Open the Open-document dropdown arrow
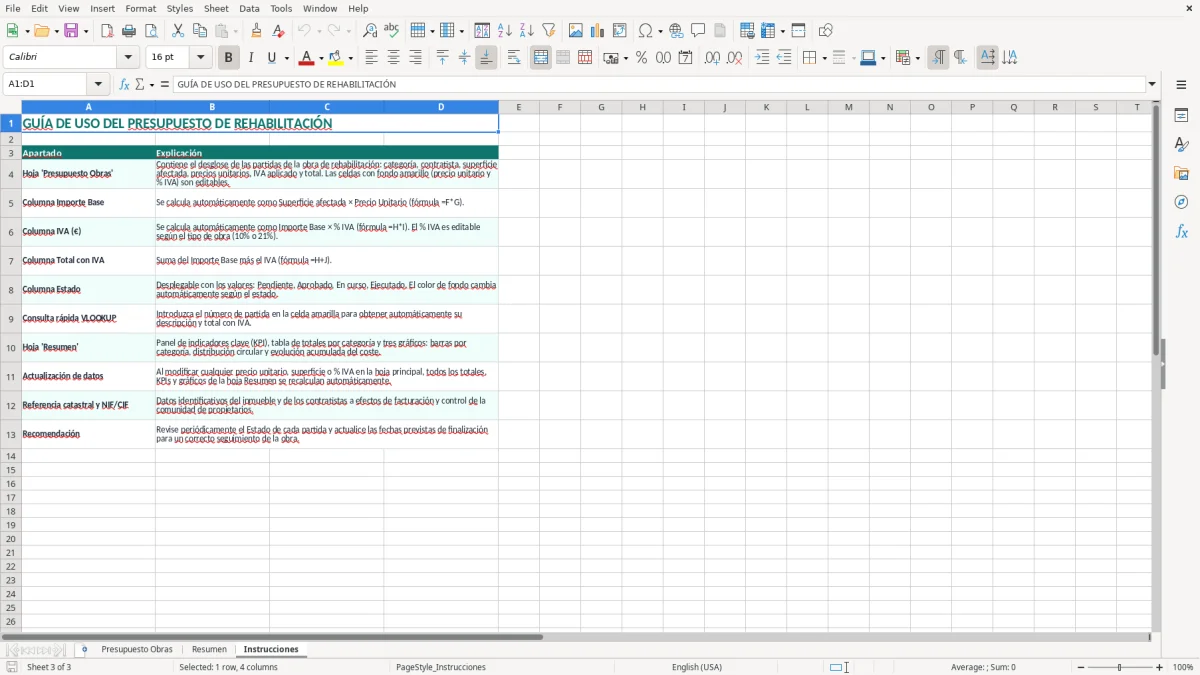Viewport: 1200px width, 675px height. [56, 31]
